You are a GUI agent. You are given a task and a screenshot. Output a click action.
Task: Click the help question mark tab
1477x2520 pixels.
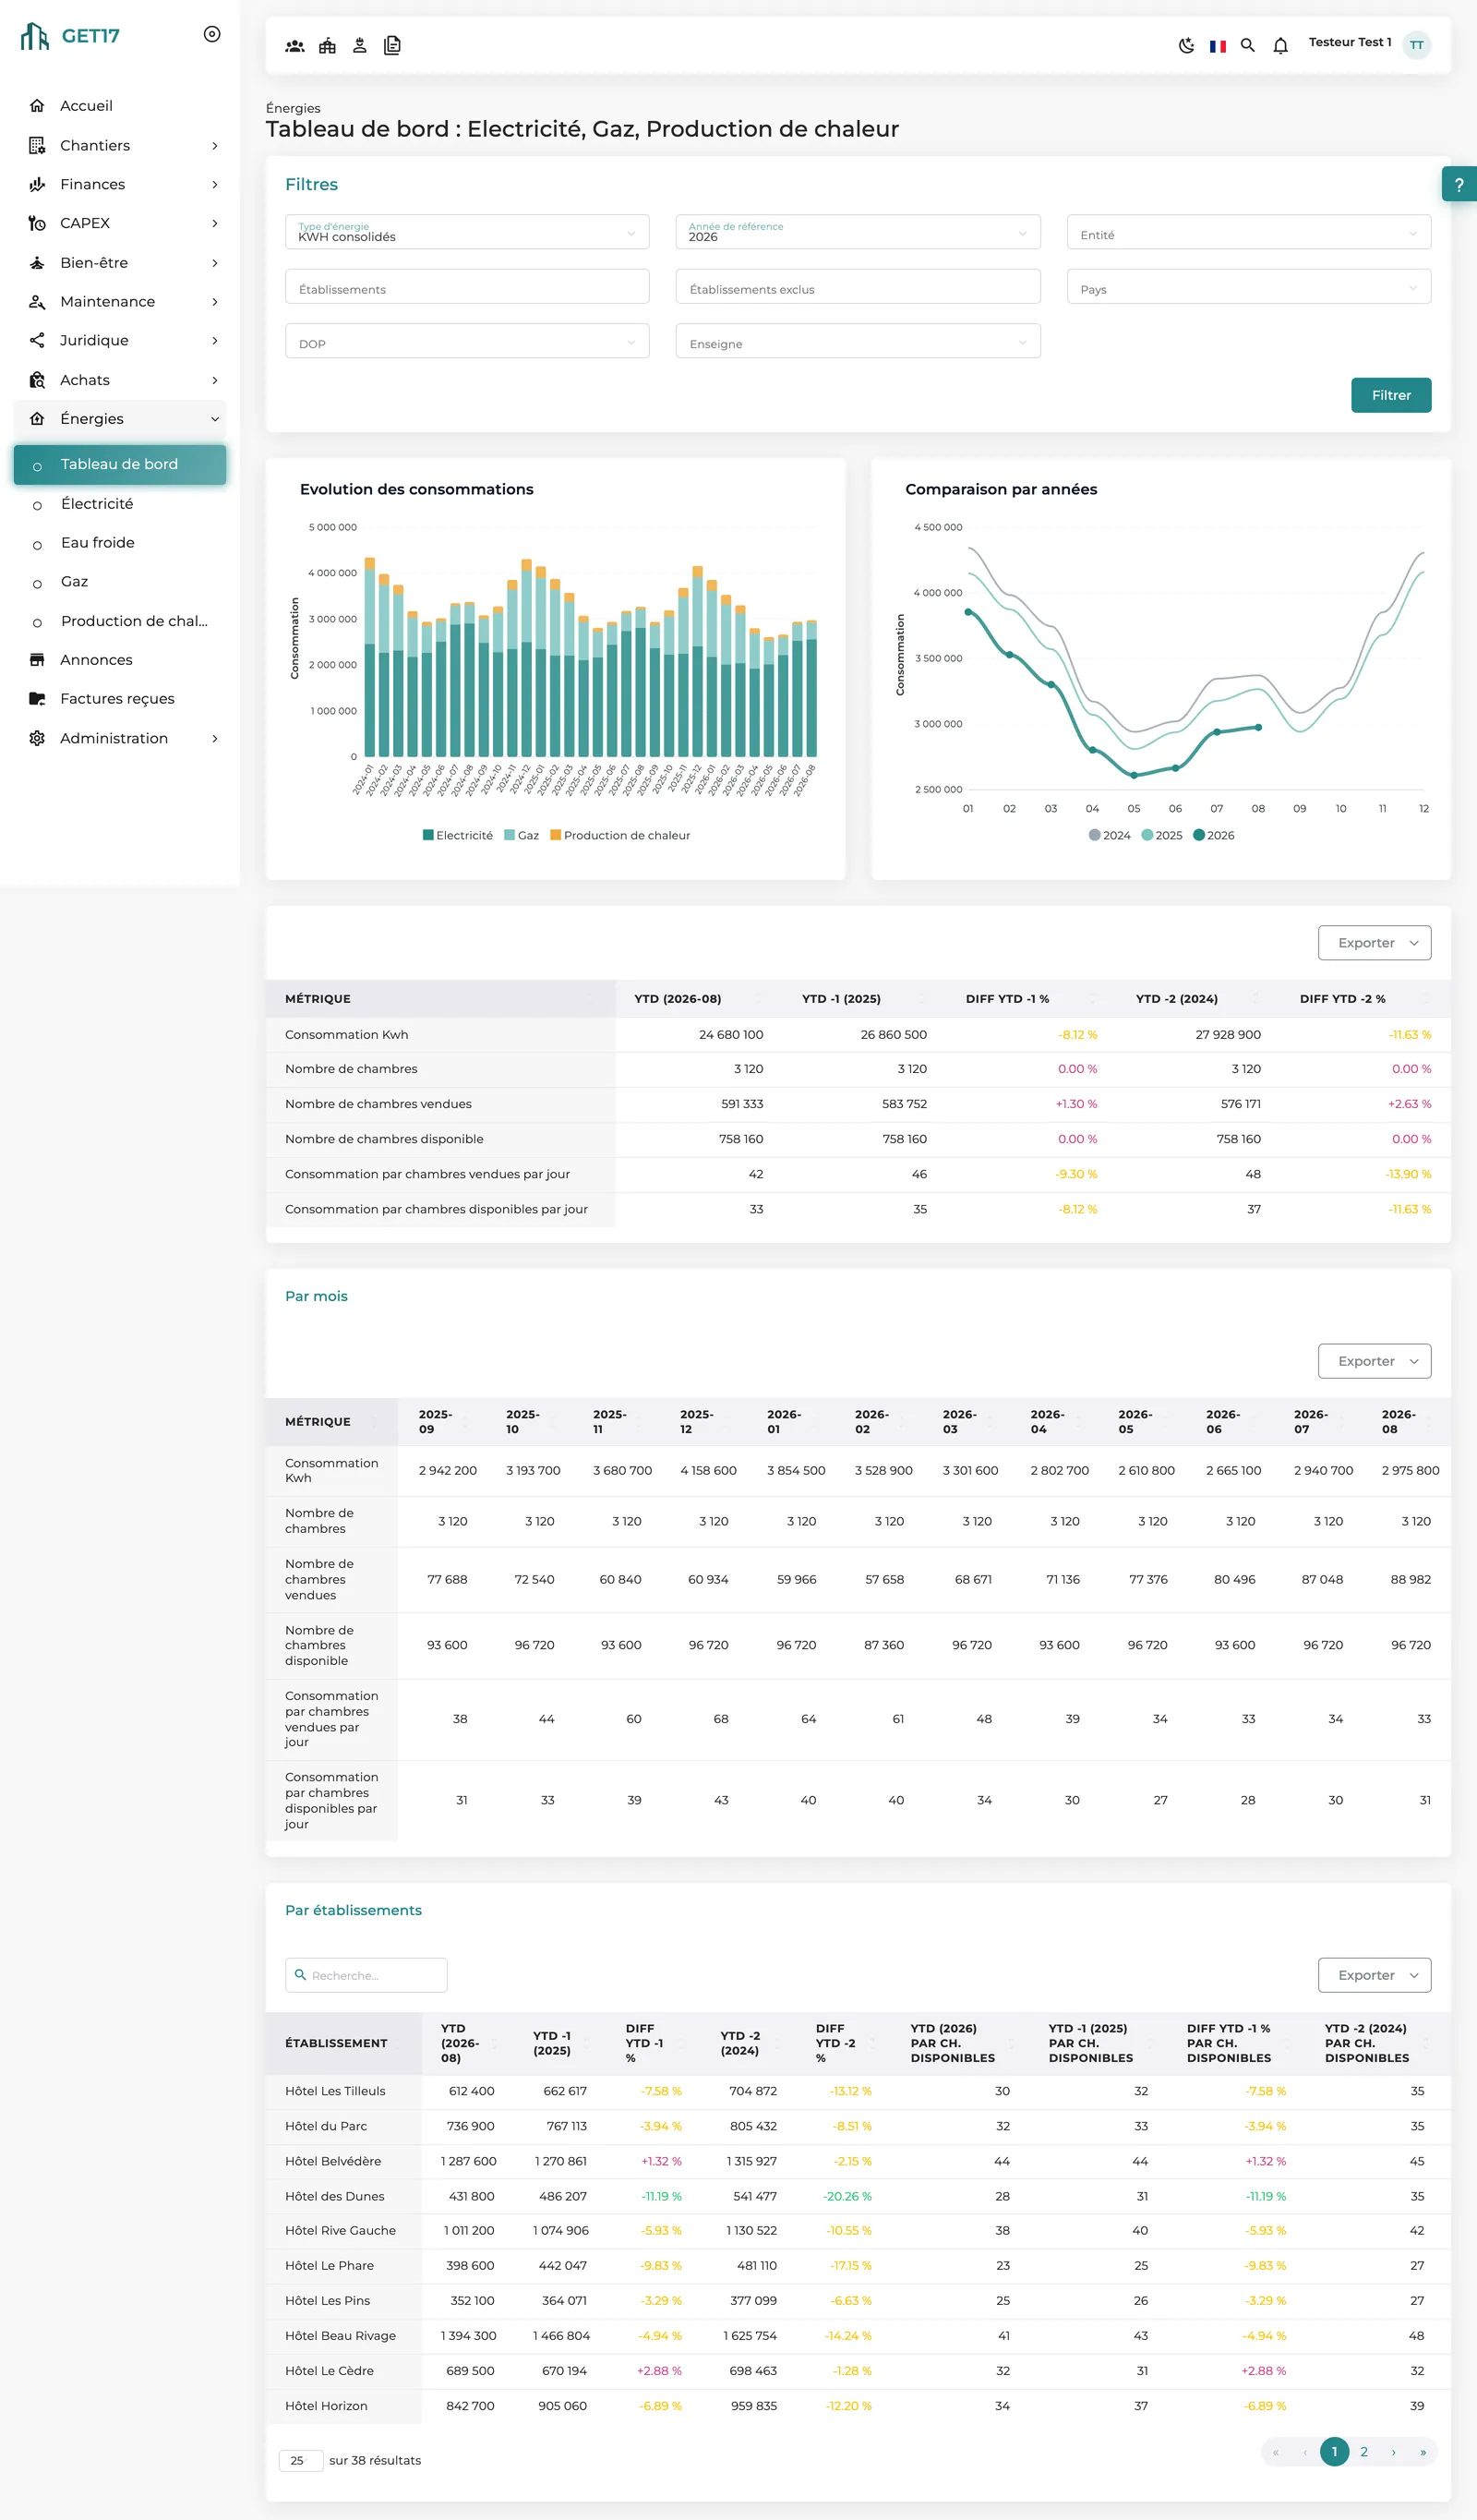(x=1459, y=184)
